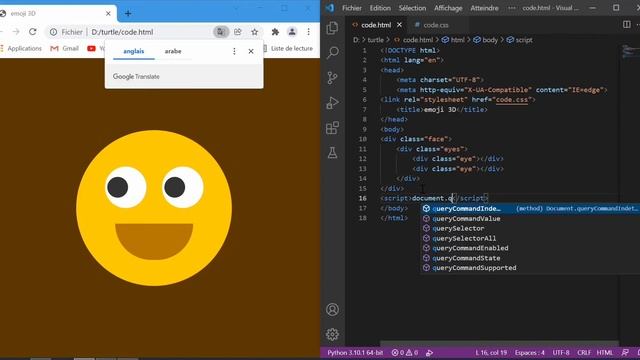Close the Google Translate popup

click(x=251, y=51)
